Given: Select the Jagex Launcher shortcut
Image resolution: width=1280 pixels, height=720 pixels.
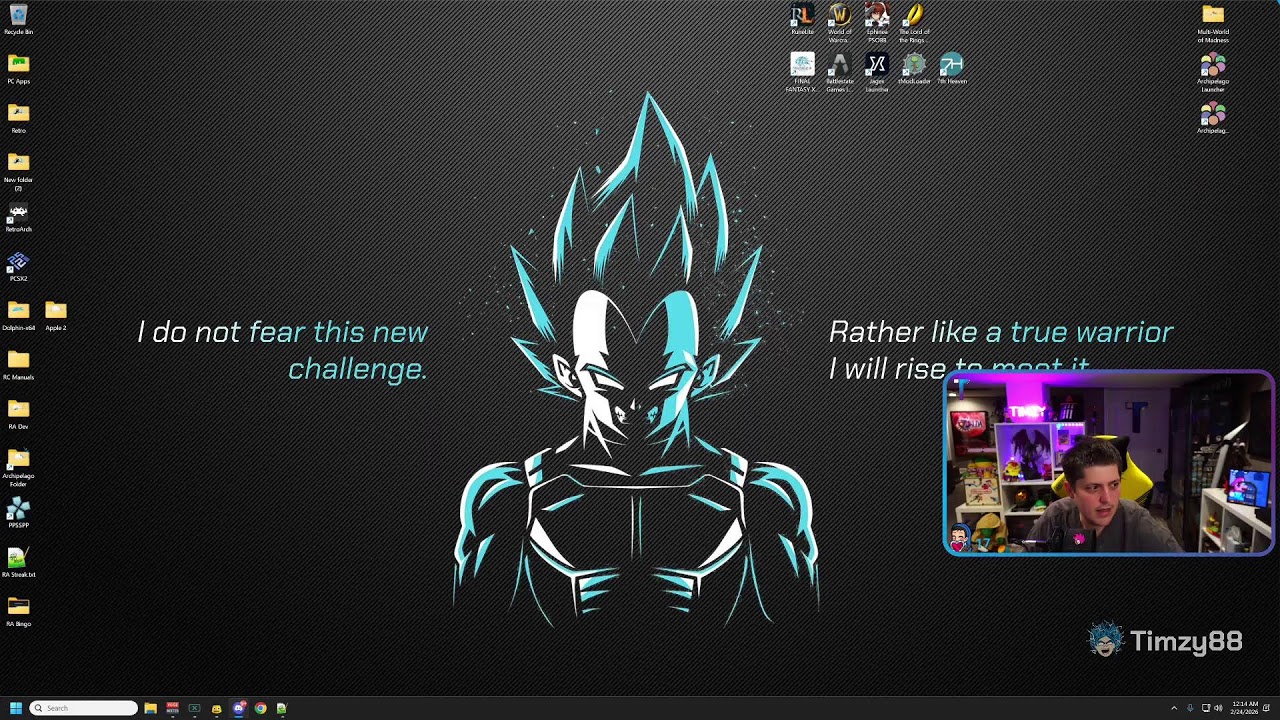Looking at the screenshot, I should pyautogui.click(x=877, y=73).
